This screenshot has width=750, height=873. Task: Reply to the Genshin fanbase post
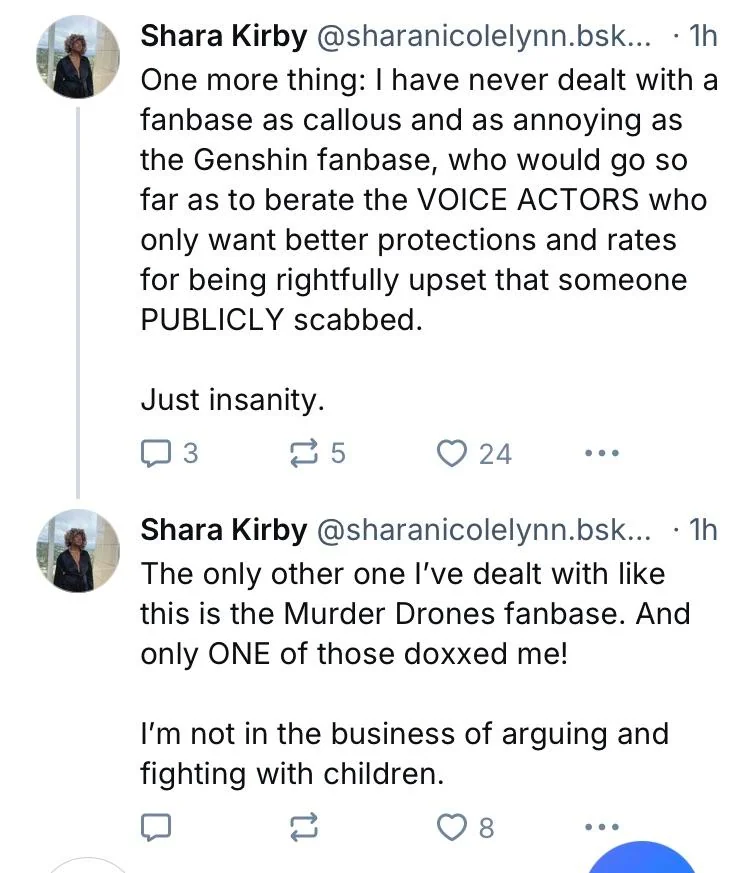pyautogui.click(x=156, y=454)
